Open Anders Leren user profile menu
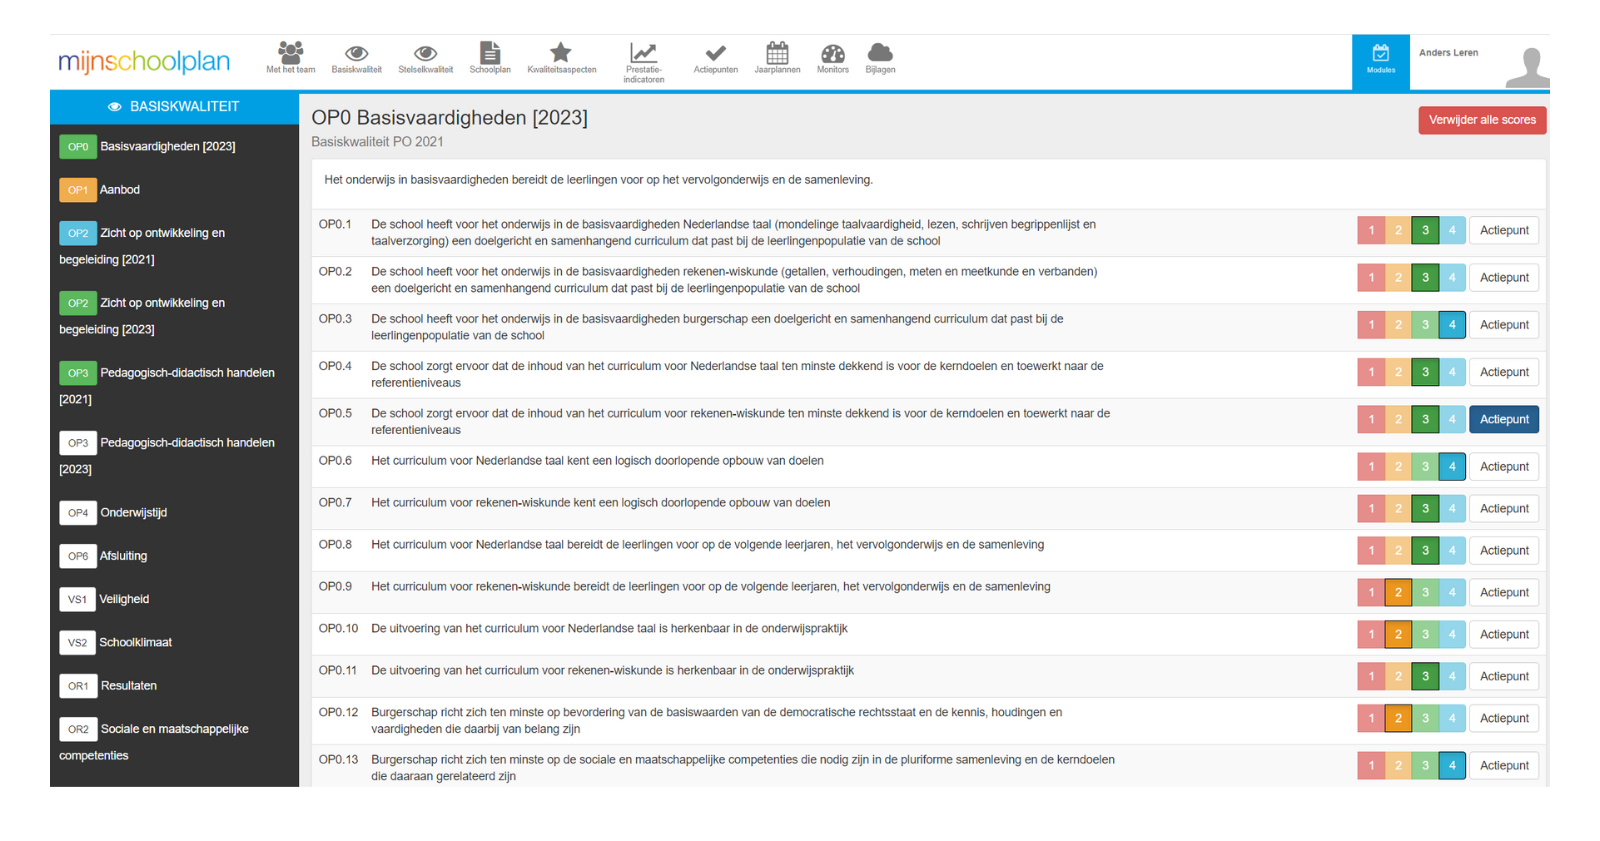Screen dimensions: 1600x841 tap(1480, 62)
